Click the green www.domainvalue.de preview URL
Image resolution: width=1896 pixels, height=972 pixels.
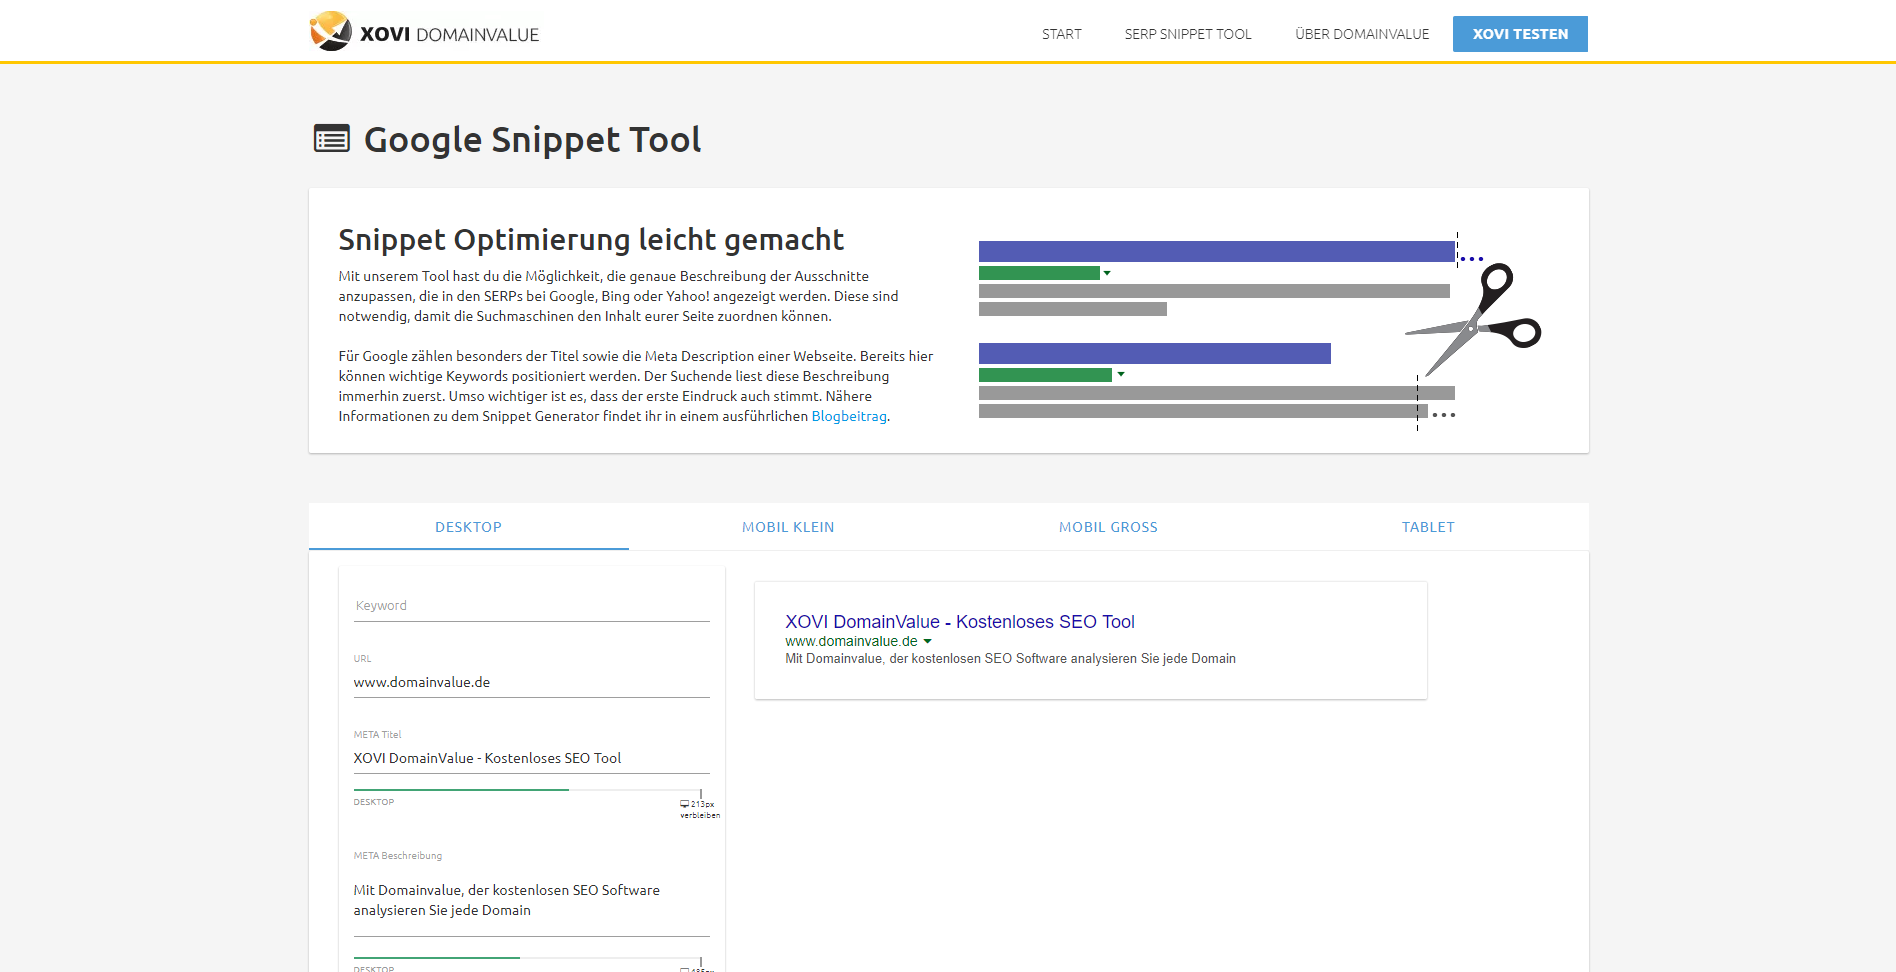(851, 641)
